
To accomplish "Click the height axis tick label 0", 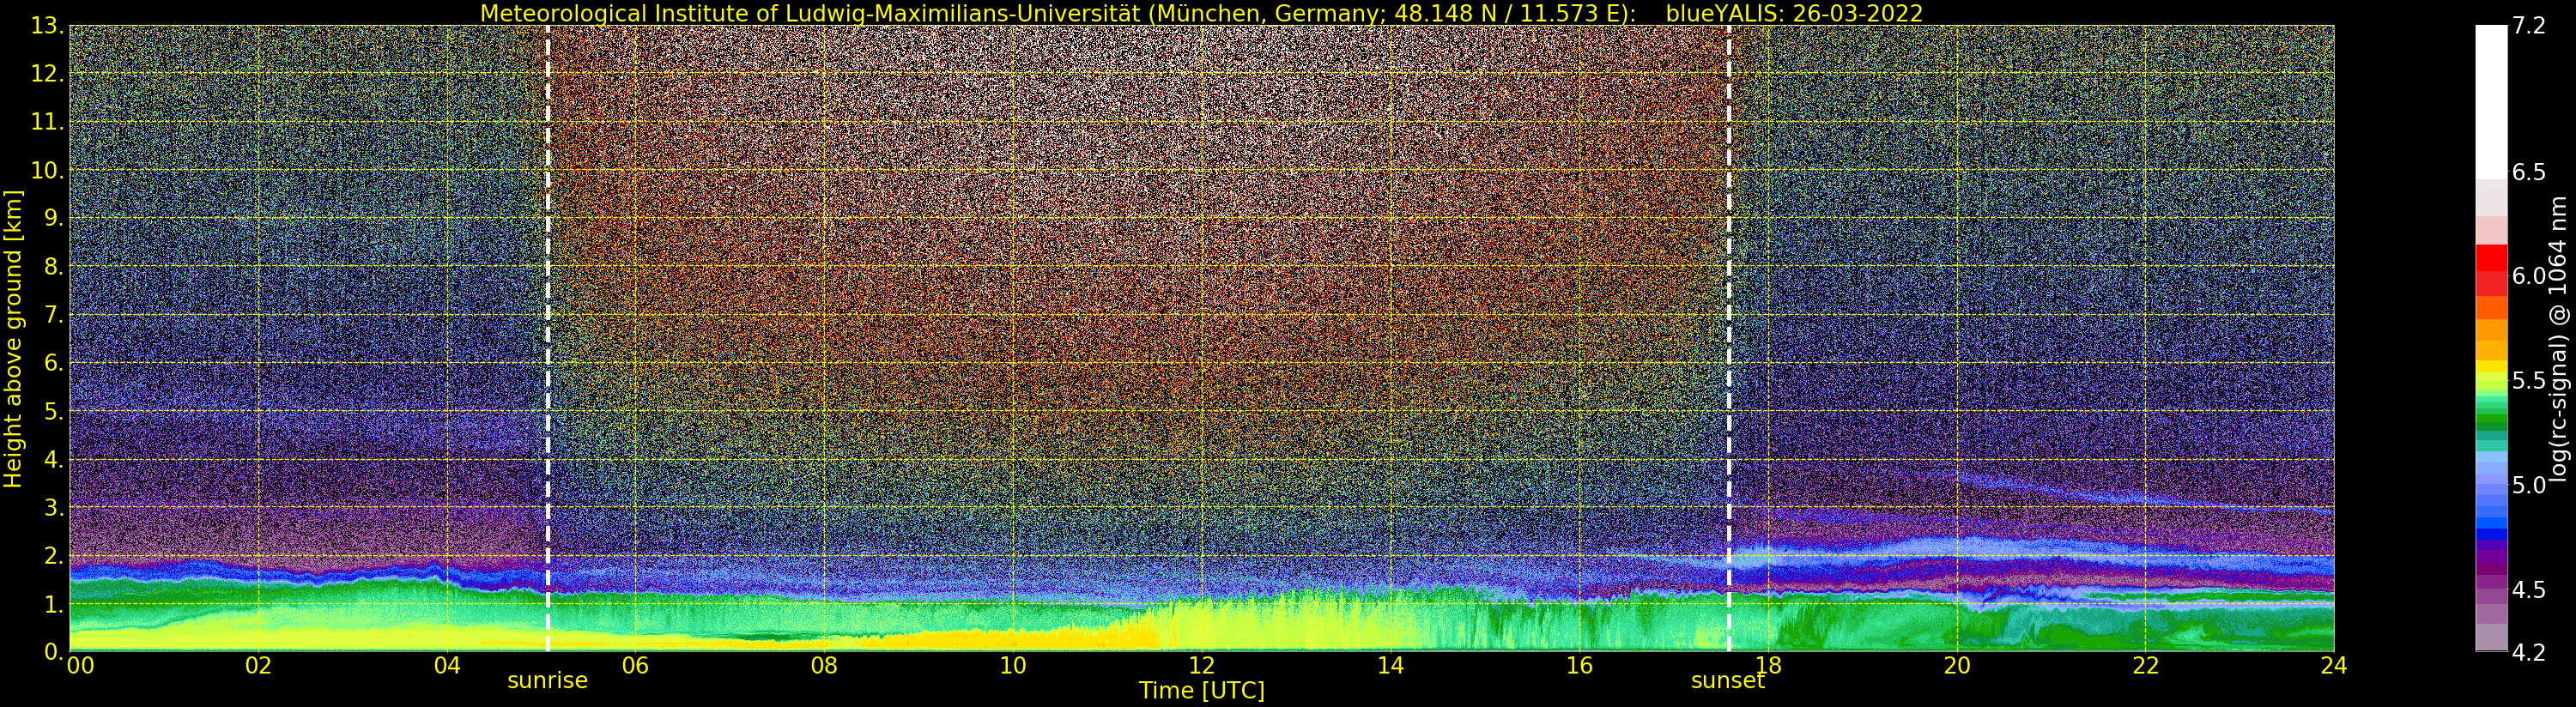I will [53, 651].
